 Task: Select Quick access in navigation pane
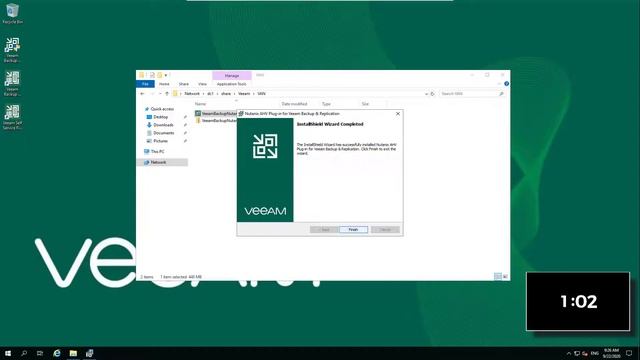pos(162,109)
